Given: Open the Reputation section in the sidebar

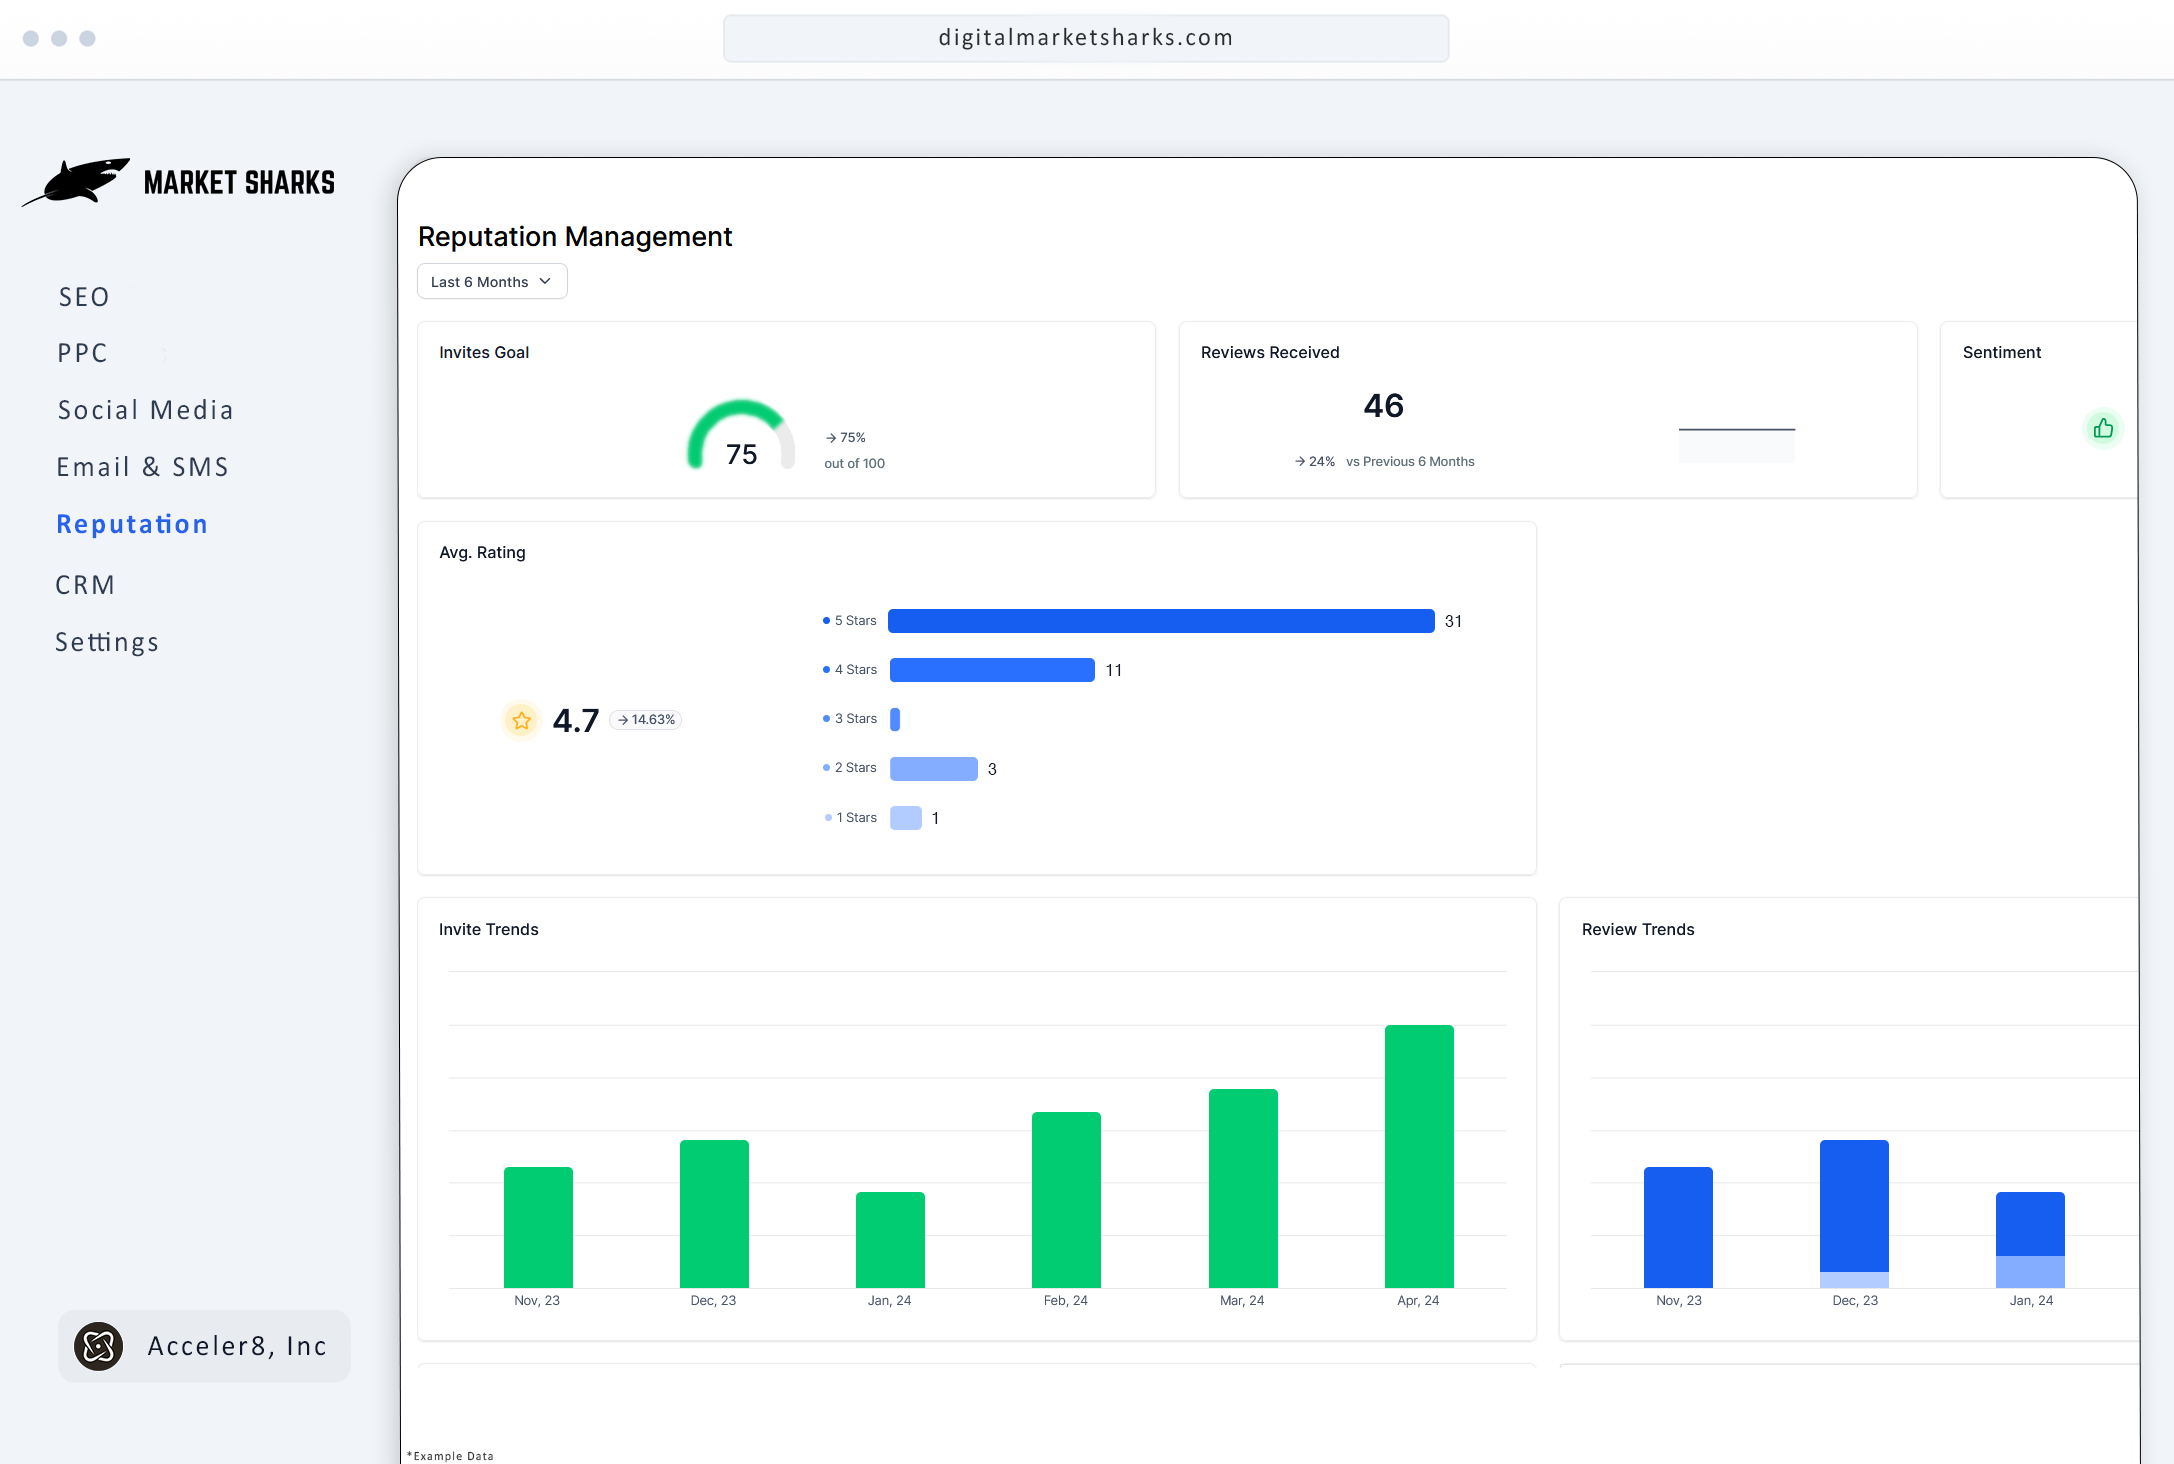Looking at the screenshot, I should [131, 523].
